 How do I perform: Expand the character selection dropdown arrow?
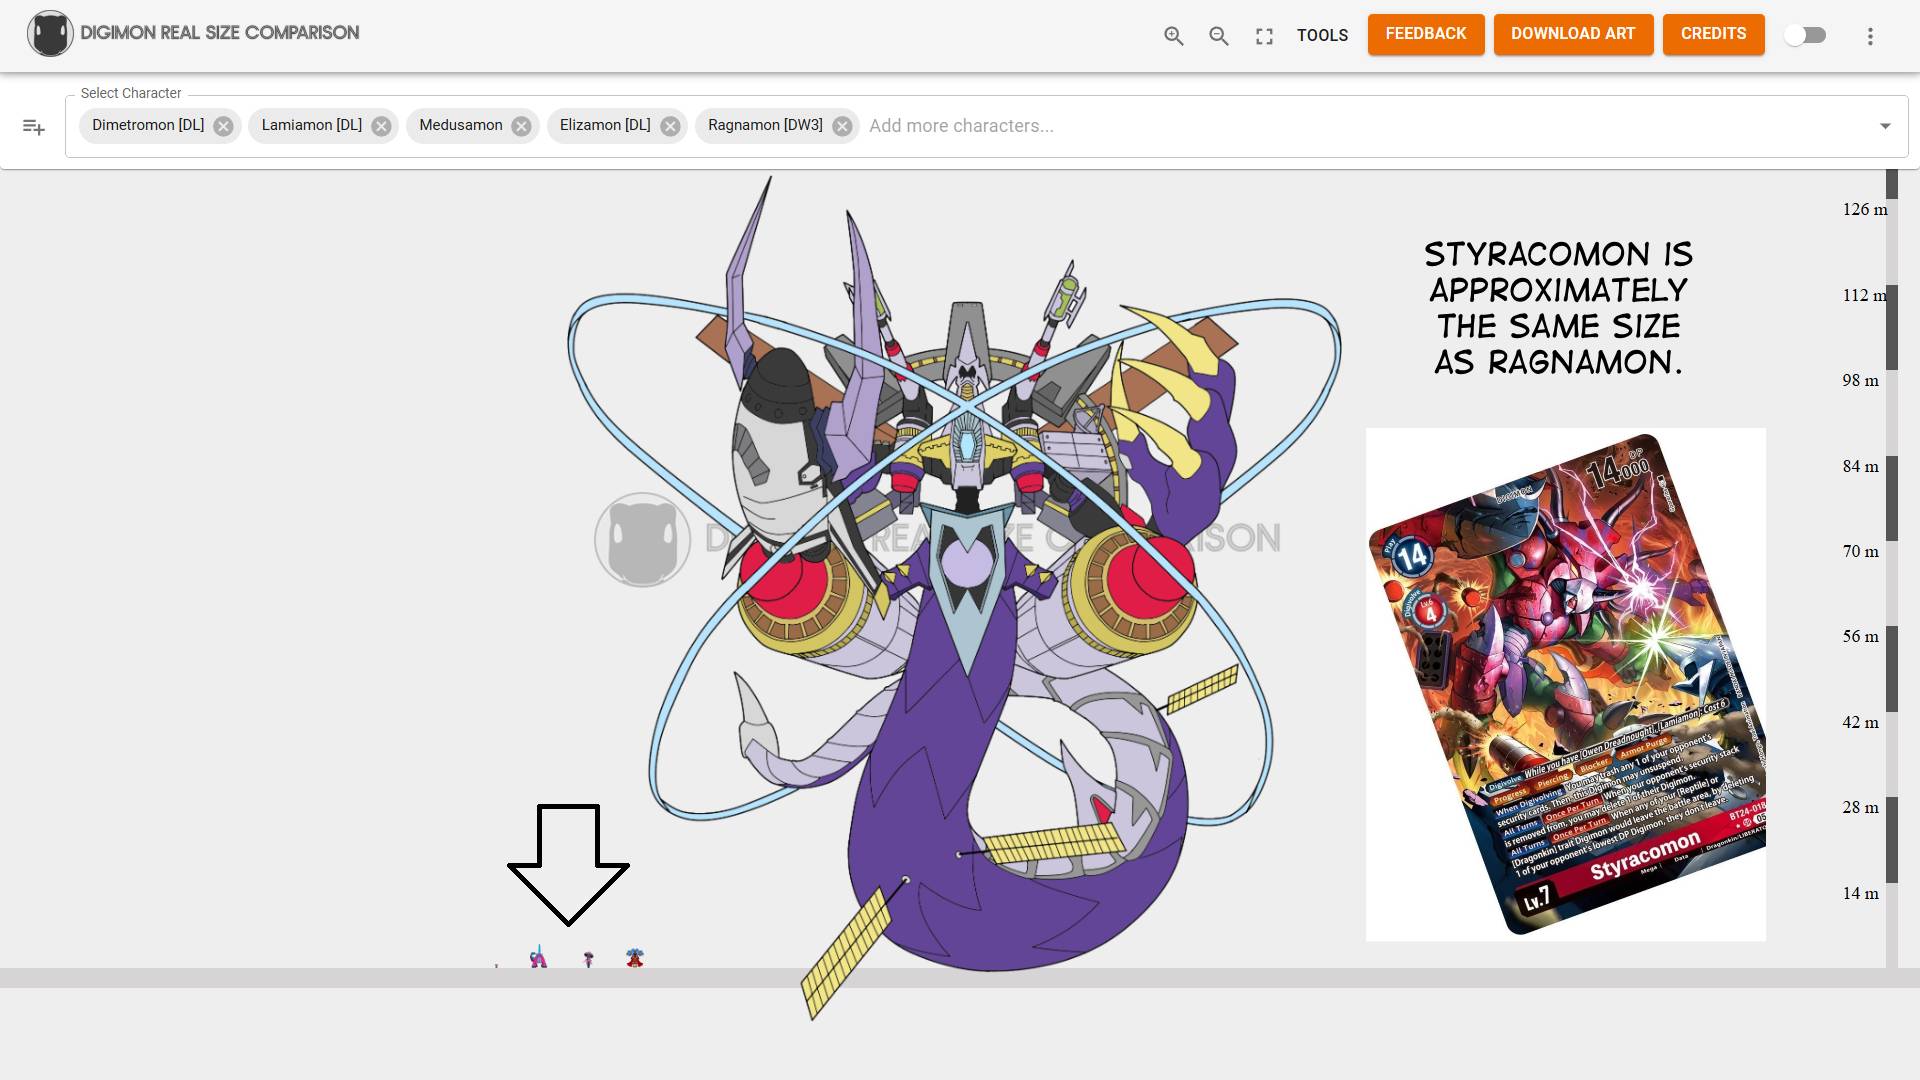[x=1884, y=126]
